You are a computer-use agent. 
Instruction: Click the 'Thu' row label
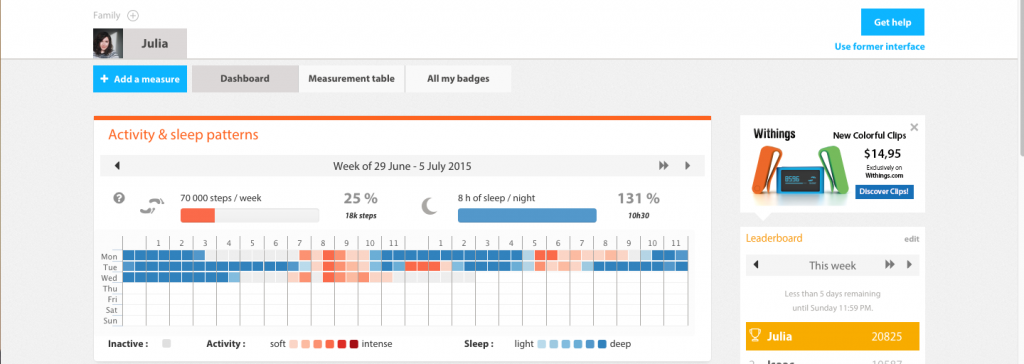pyautogui.click(x=110, y=289)
